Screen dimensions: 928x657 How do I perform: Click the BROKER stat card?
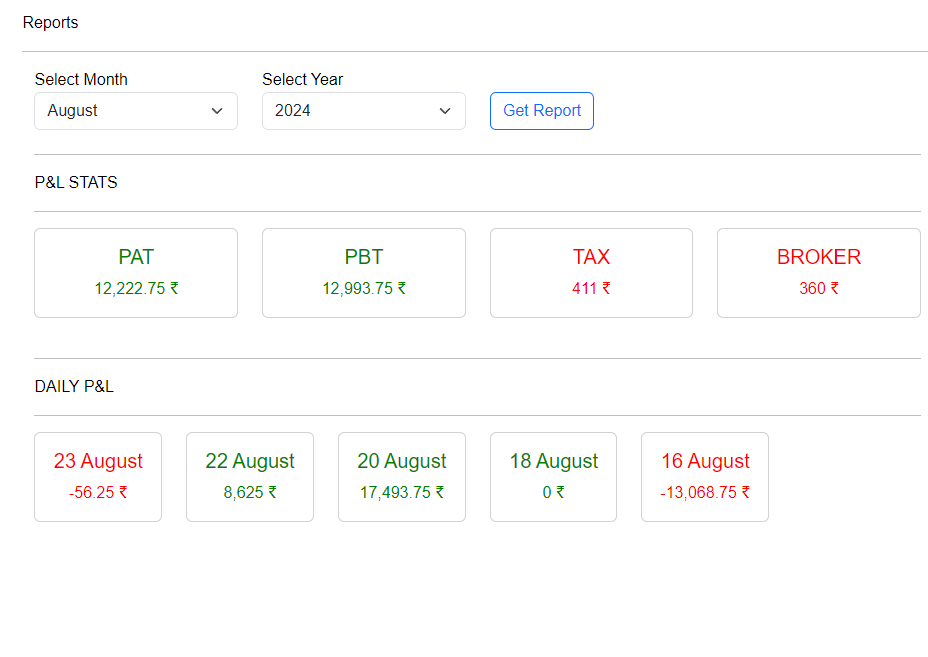click(818, 272)
